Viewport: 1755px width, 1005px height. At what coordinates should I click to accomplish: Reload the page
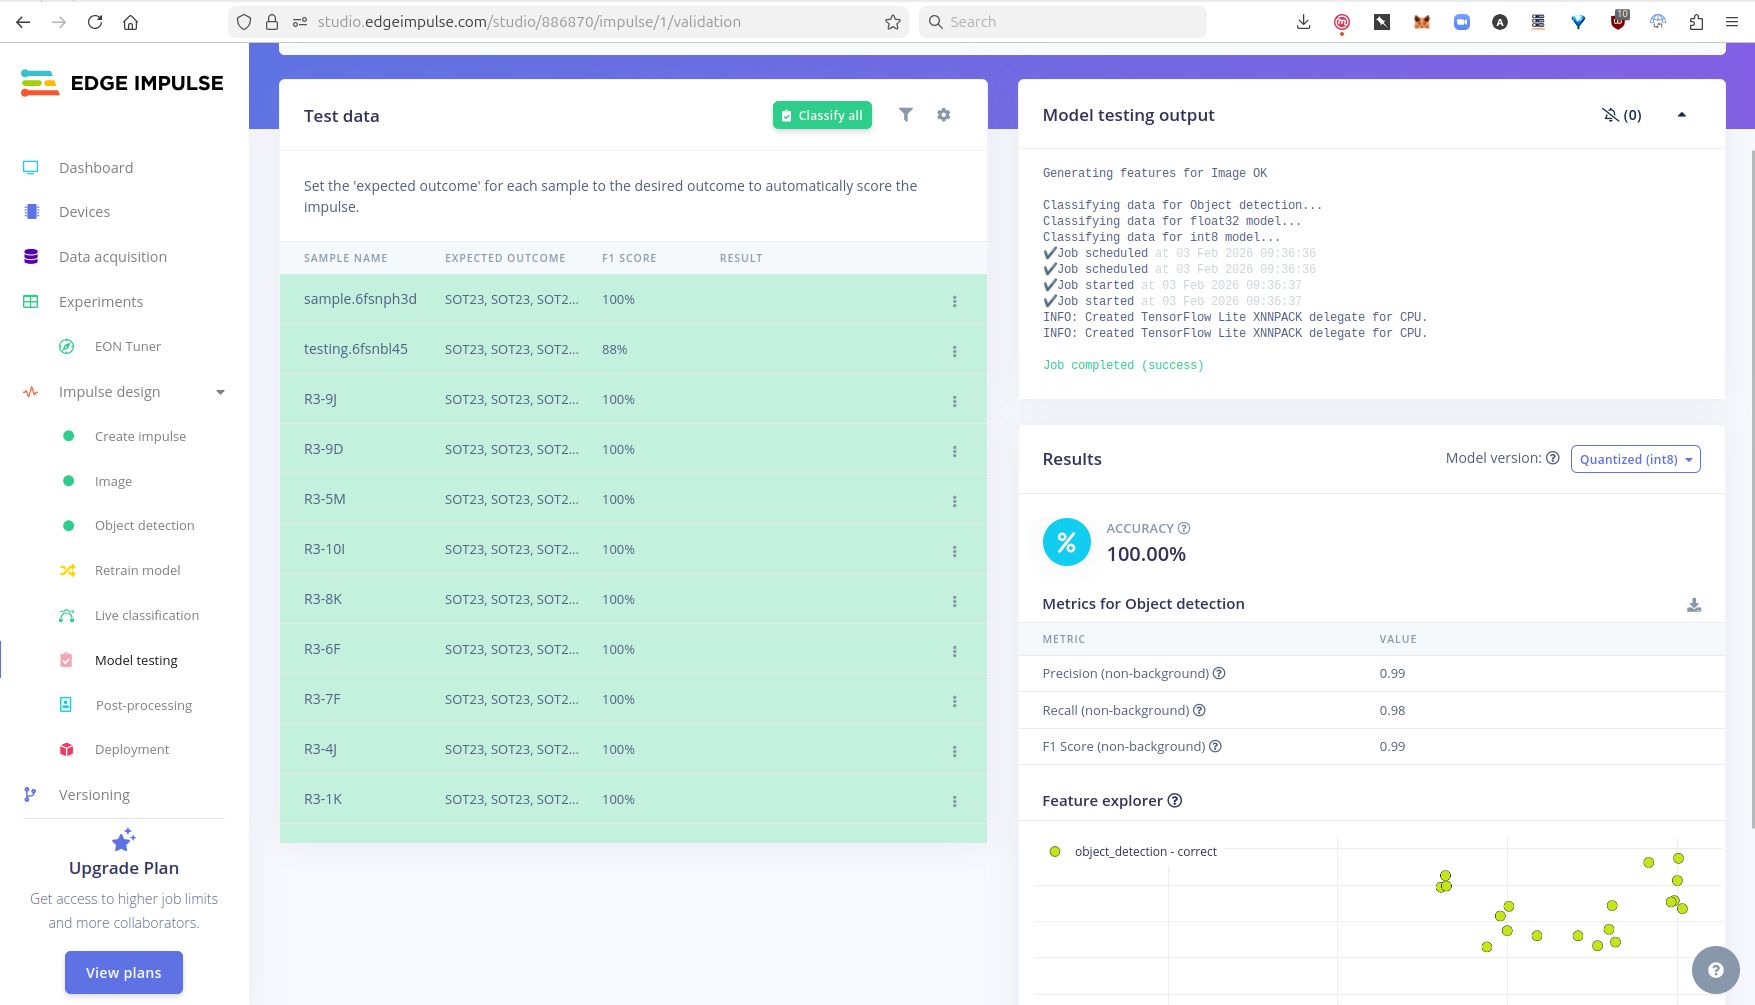[95, 22]
